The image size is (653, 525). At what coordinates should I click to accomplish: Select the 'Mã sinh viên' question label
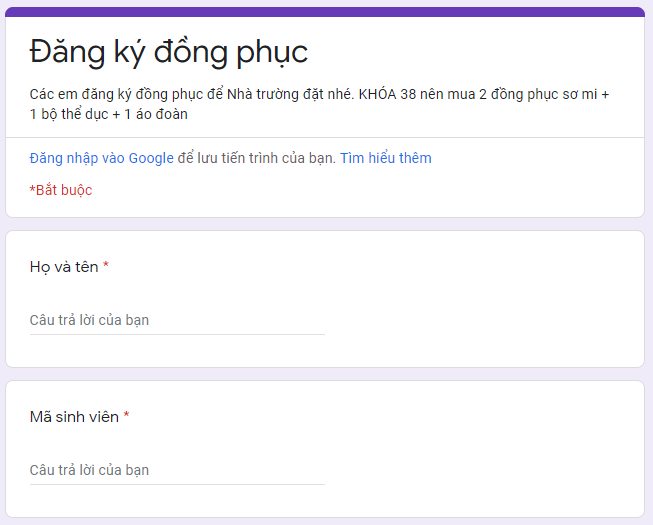click(x=74, y=417)
